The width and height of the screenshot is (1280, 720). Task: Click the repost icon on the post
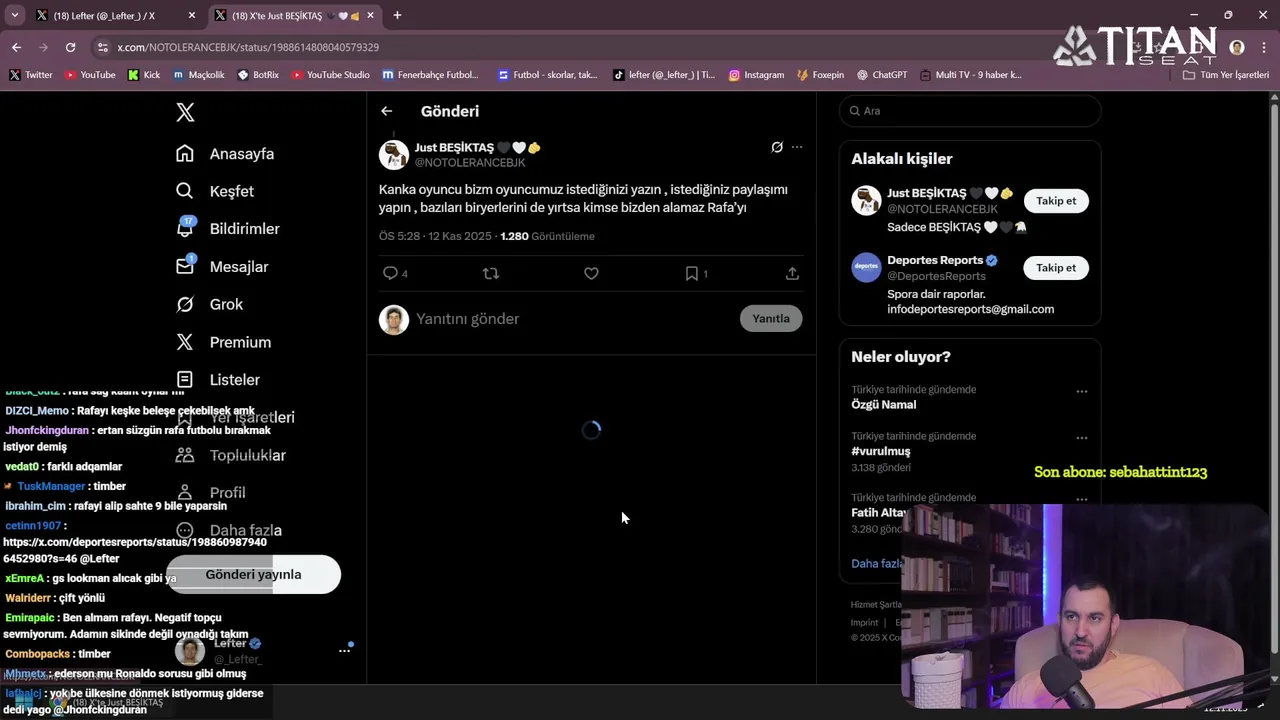pos(491,273)
